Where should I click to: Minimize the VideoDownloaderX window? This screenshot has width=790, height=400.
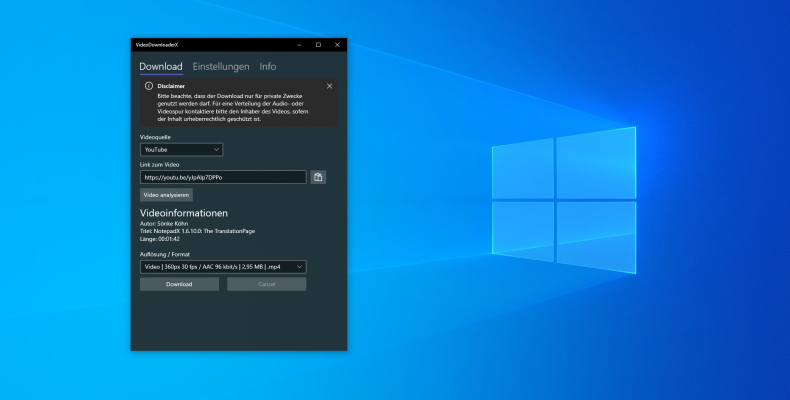299,45
